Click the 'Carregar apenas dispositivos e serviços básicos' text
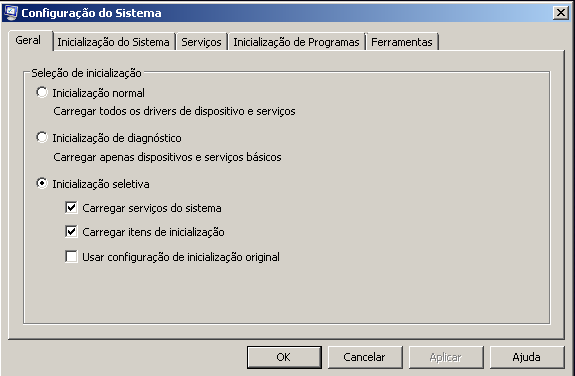The image size is (575, 376). click(167, 157)
